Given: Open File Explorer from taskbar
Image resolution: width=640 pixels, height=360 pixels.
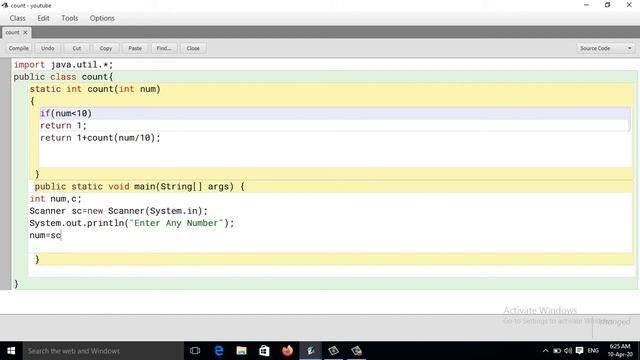Looking at the screenshot, I should tap(242, 351).
